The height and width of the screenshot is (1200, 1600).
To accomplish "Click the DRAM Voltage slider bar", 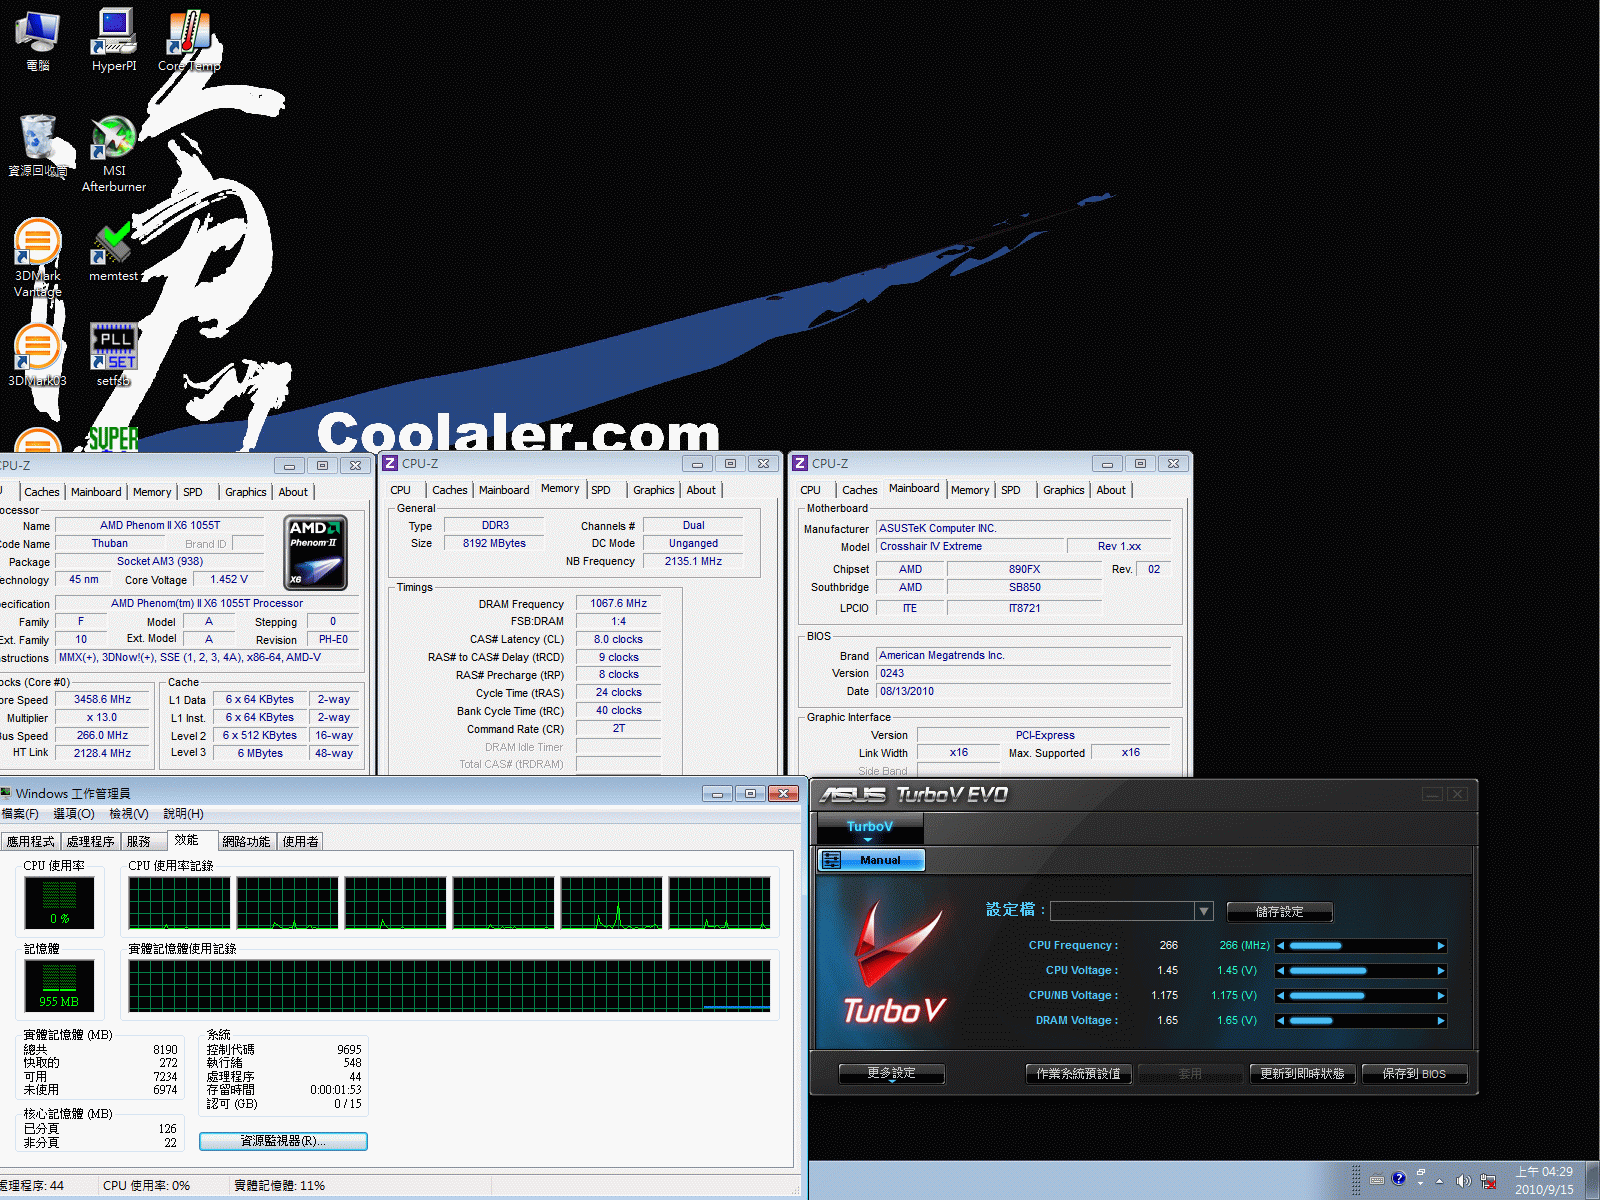I will click(1360, 1021).
